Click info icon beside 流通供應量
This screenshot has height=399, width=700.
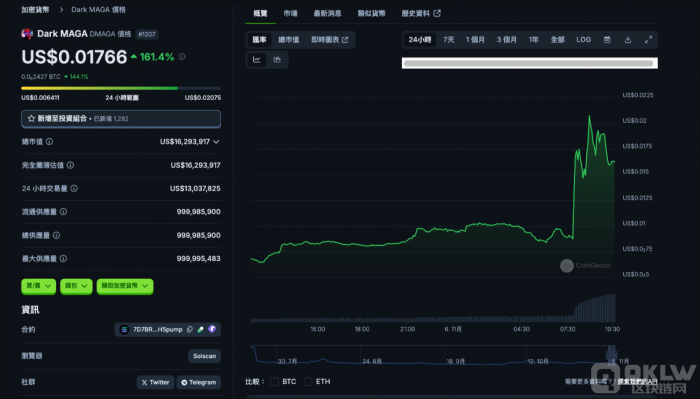tap(63, 212)
